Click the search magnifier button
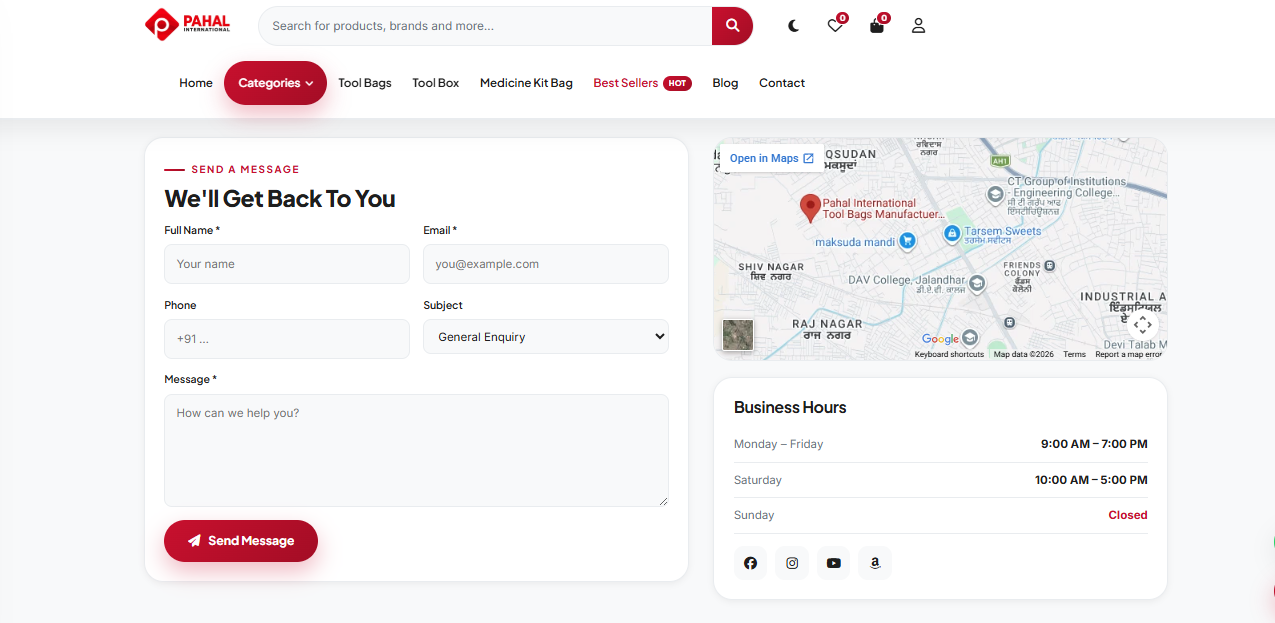 (732, 26)
